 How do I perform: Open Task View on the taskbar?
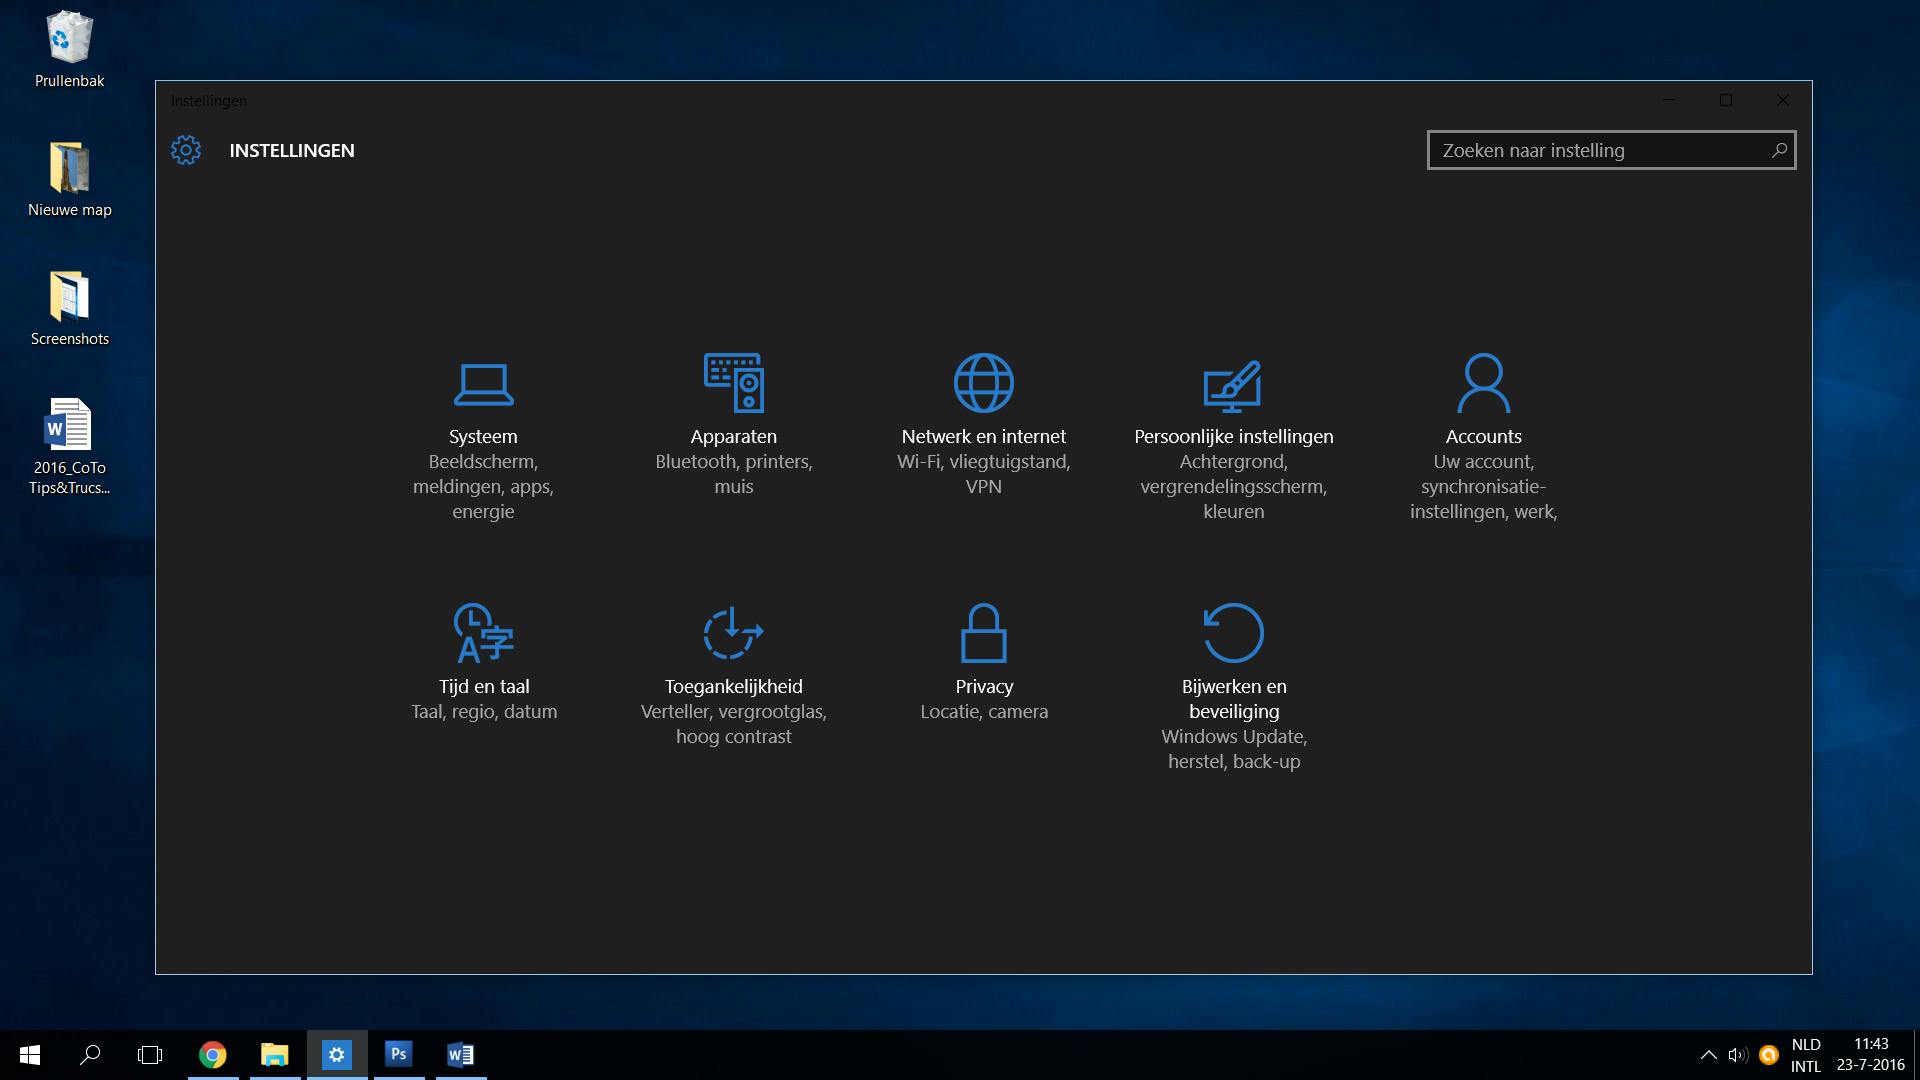click(x=150, y=1055)
